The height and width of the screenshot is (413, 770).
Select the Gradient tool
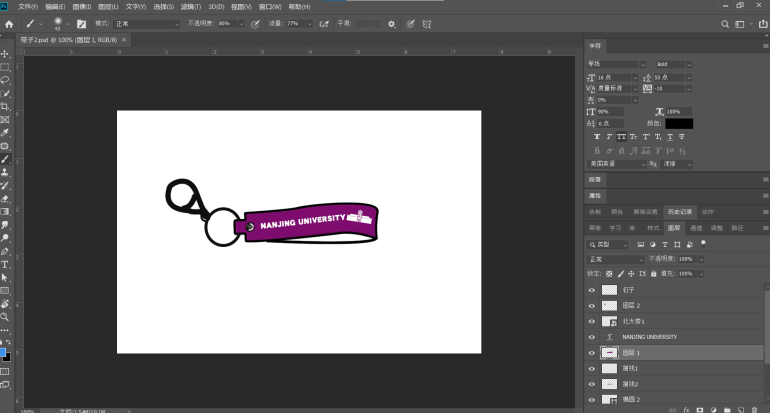(x=5, y=212)
